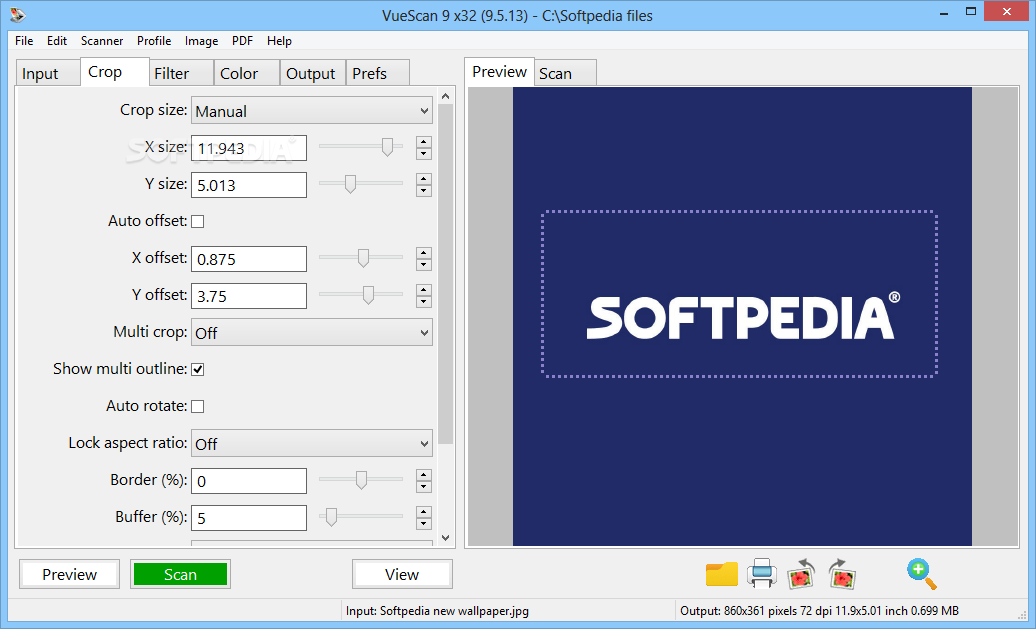The height and width of the screenshot is (629, 1036).
Task: Open the Multi crop dropdown
Action: [x=312, y=333]
